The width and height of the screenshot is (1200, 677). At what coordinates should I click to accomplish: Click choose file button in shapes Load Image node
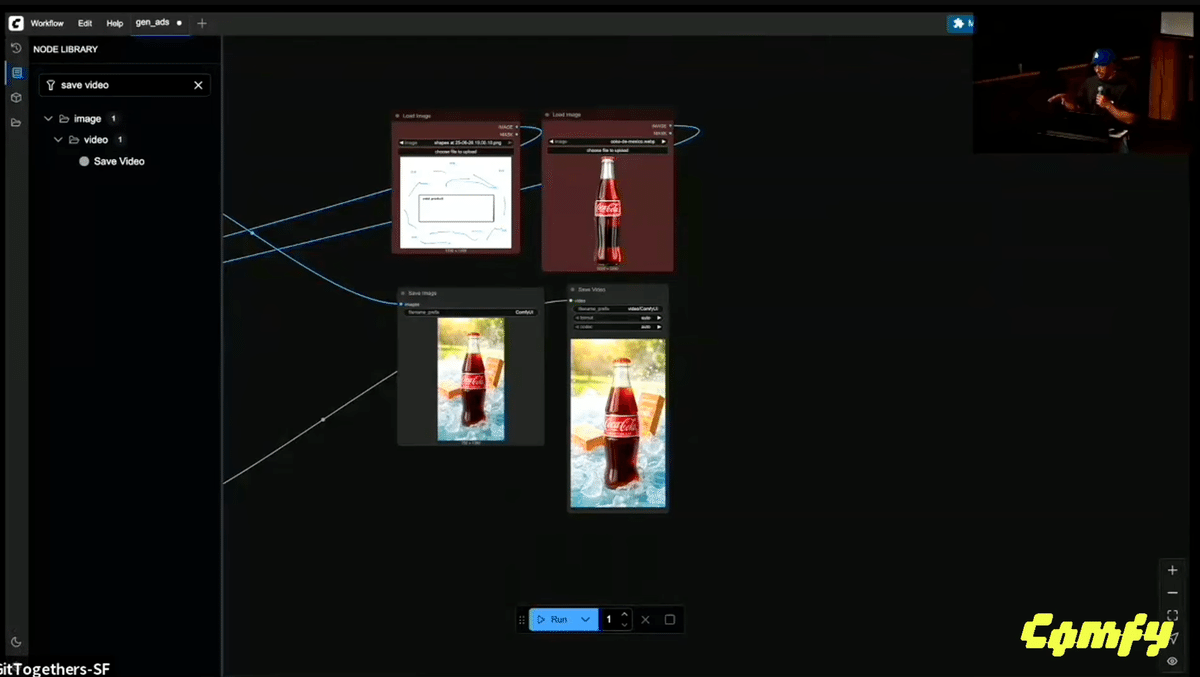[x=455, y=151]
